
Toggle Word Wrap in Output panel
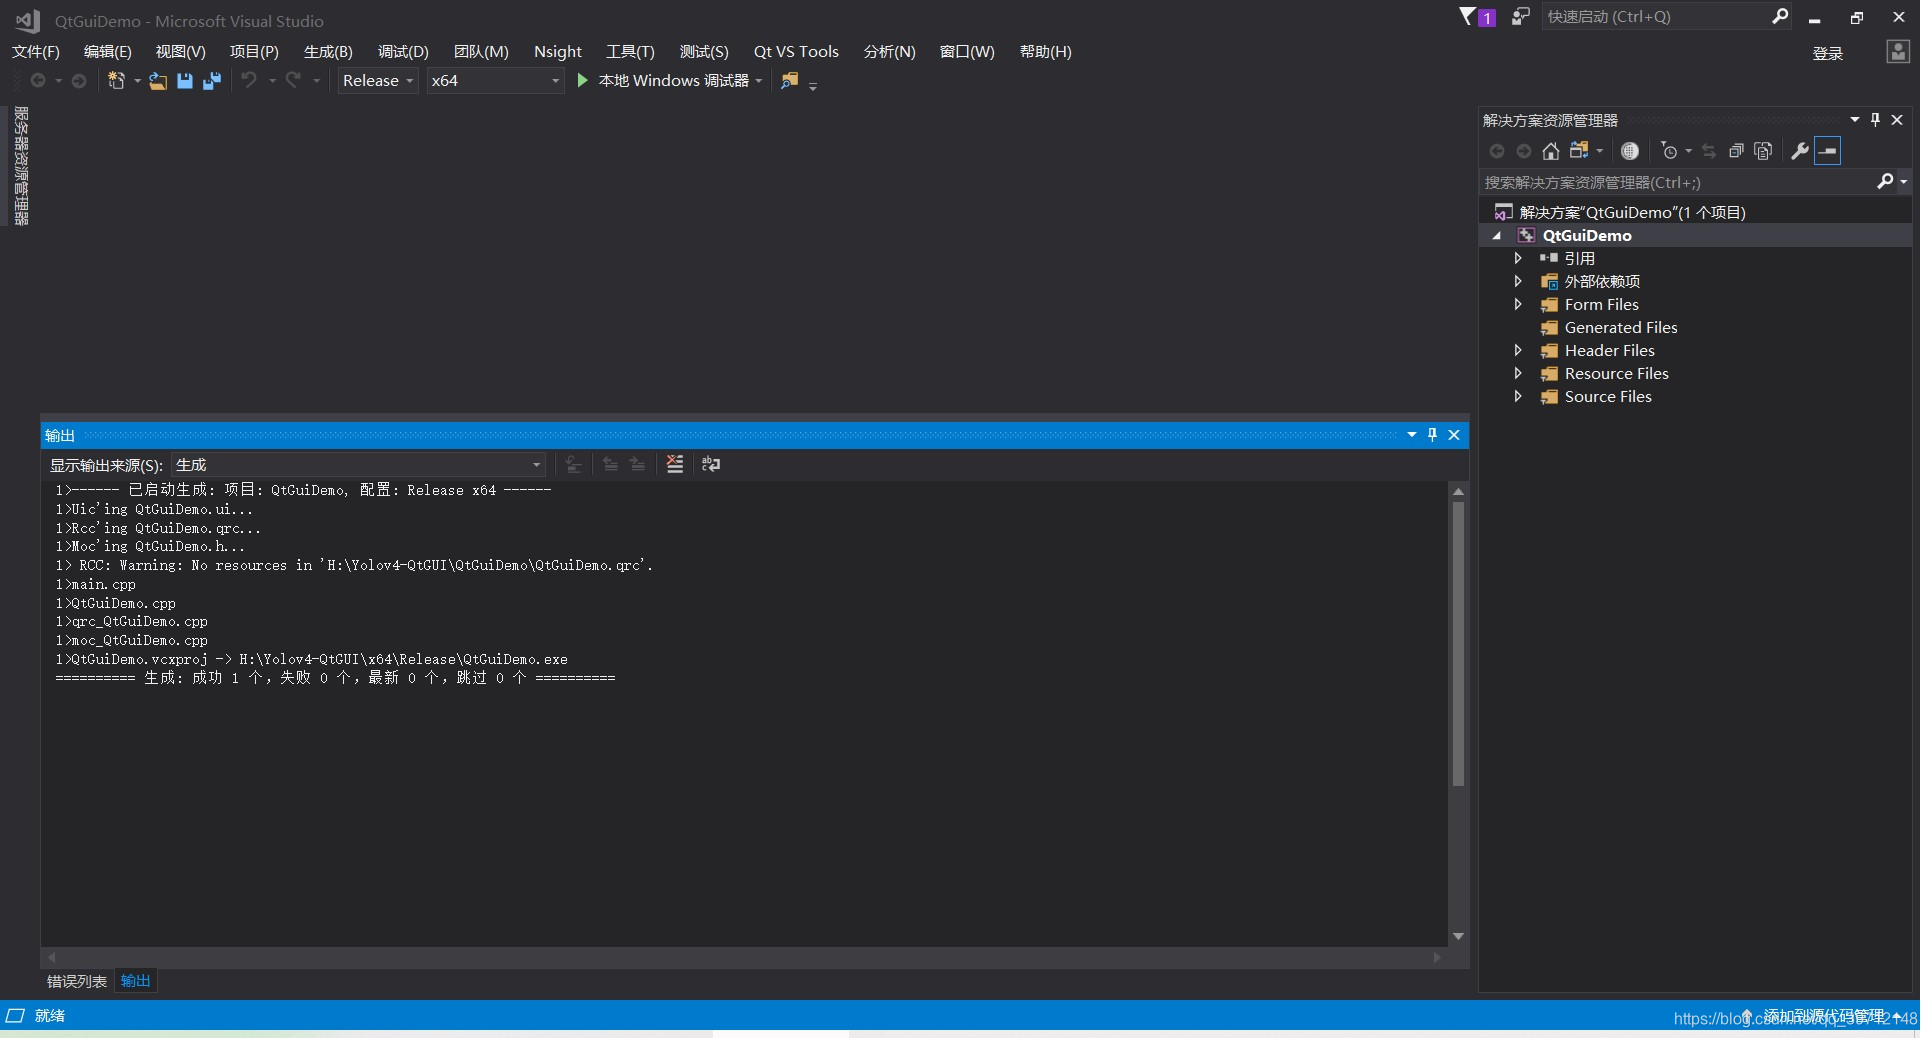(711, 464)
